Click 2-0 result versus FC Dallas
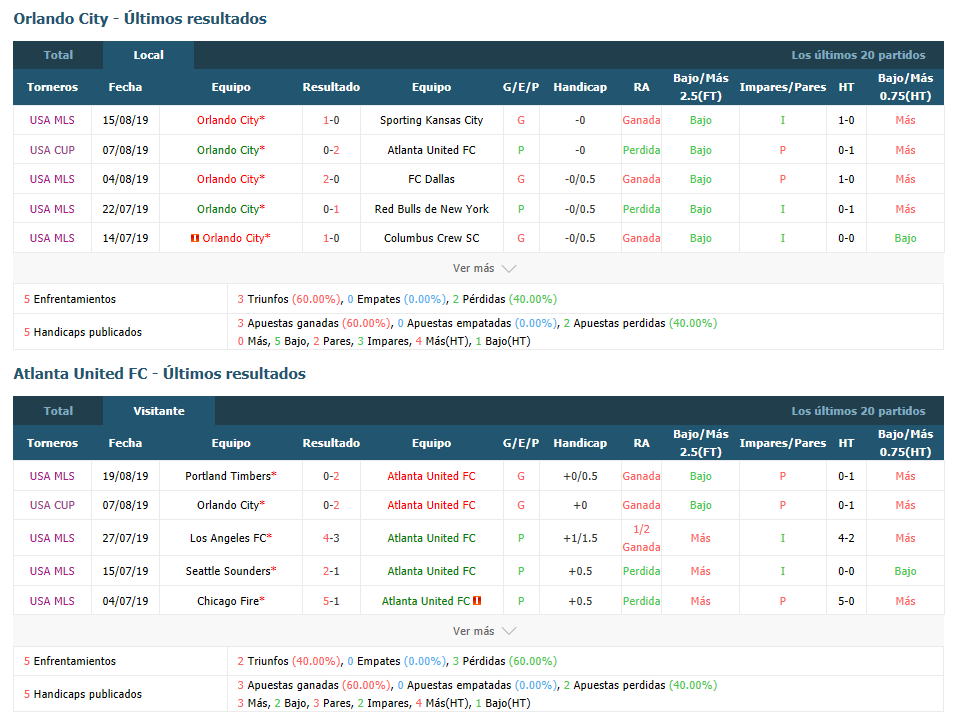 (x=331, y=179)
